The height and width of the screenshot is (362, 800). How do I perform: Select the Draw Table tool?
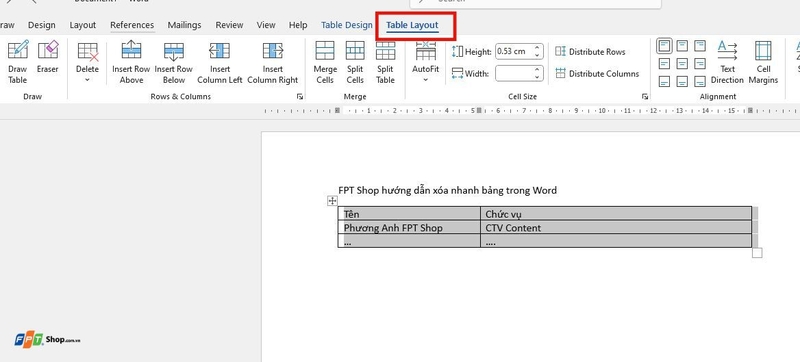pyautogui.click(x=17, y=63)
